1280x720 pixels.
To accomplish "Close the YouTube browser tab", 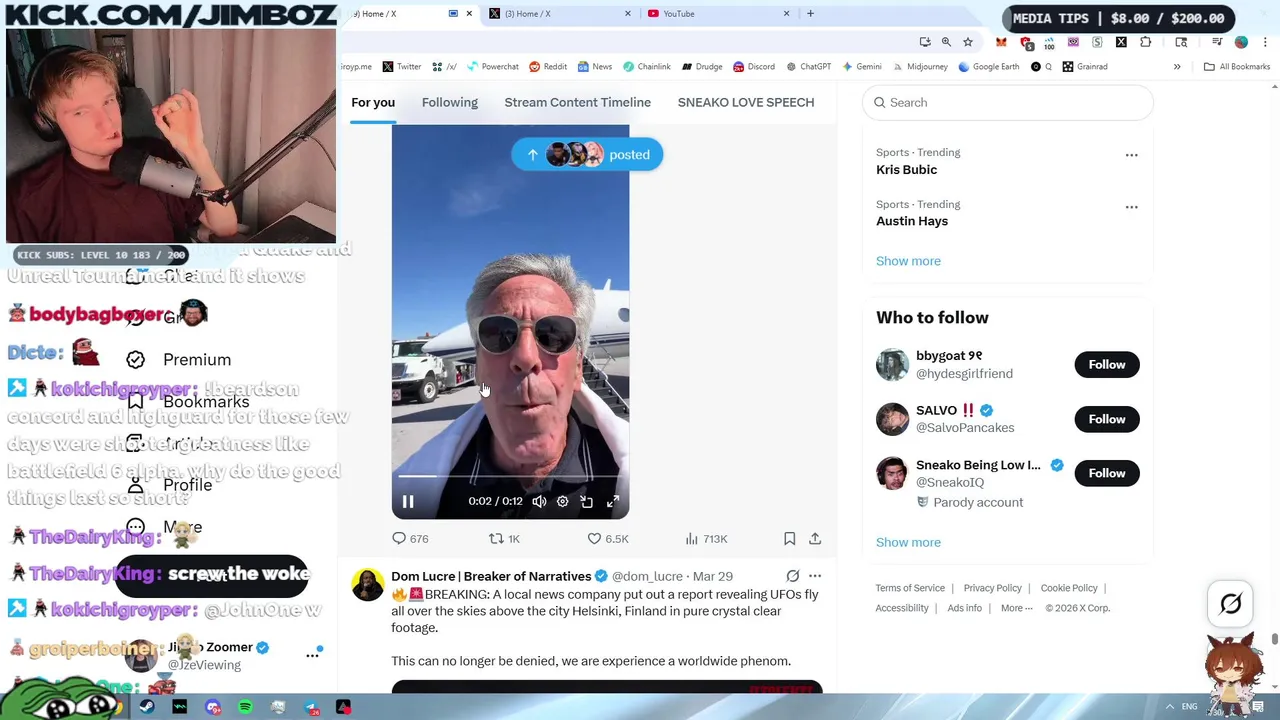I will 786,14.
